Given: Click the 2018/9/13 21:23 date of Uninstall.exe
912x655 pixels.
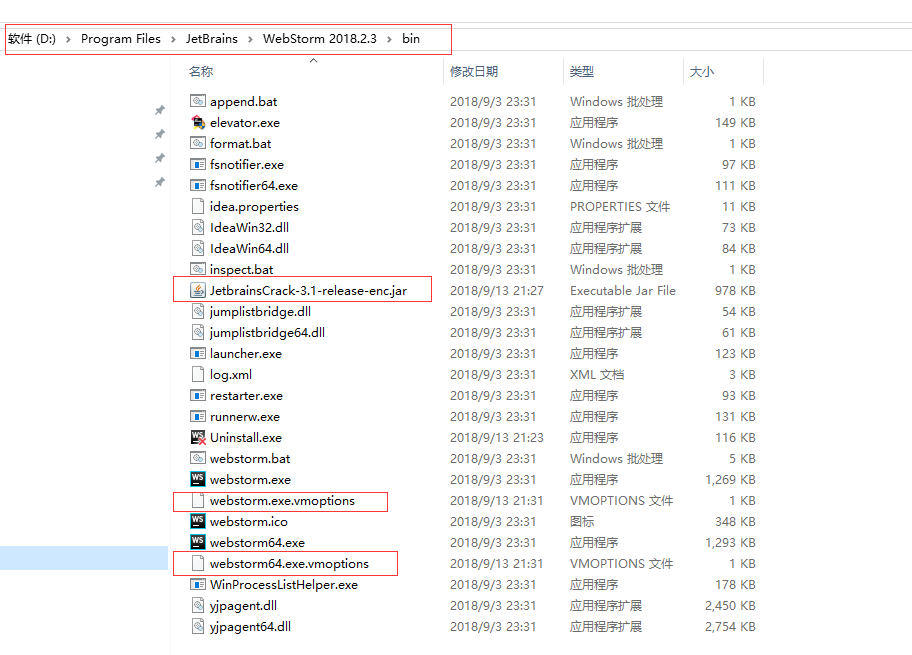Looking at the screenshot, I should pyautogui.click(x=497, y=437).
